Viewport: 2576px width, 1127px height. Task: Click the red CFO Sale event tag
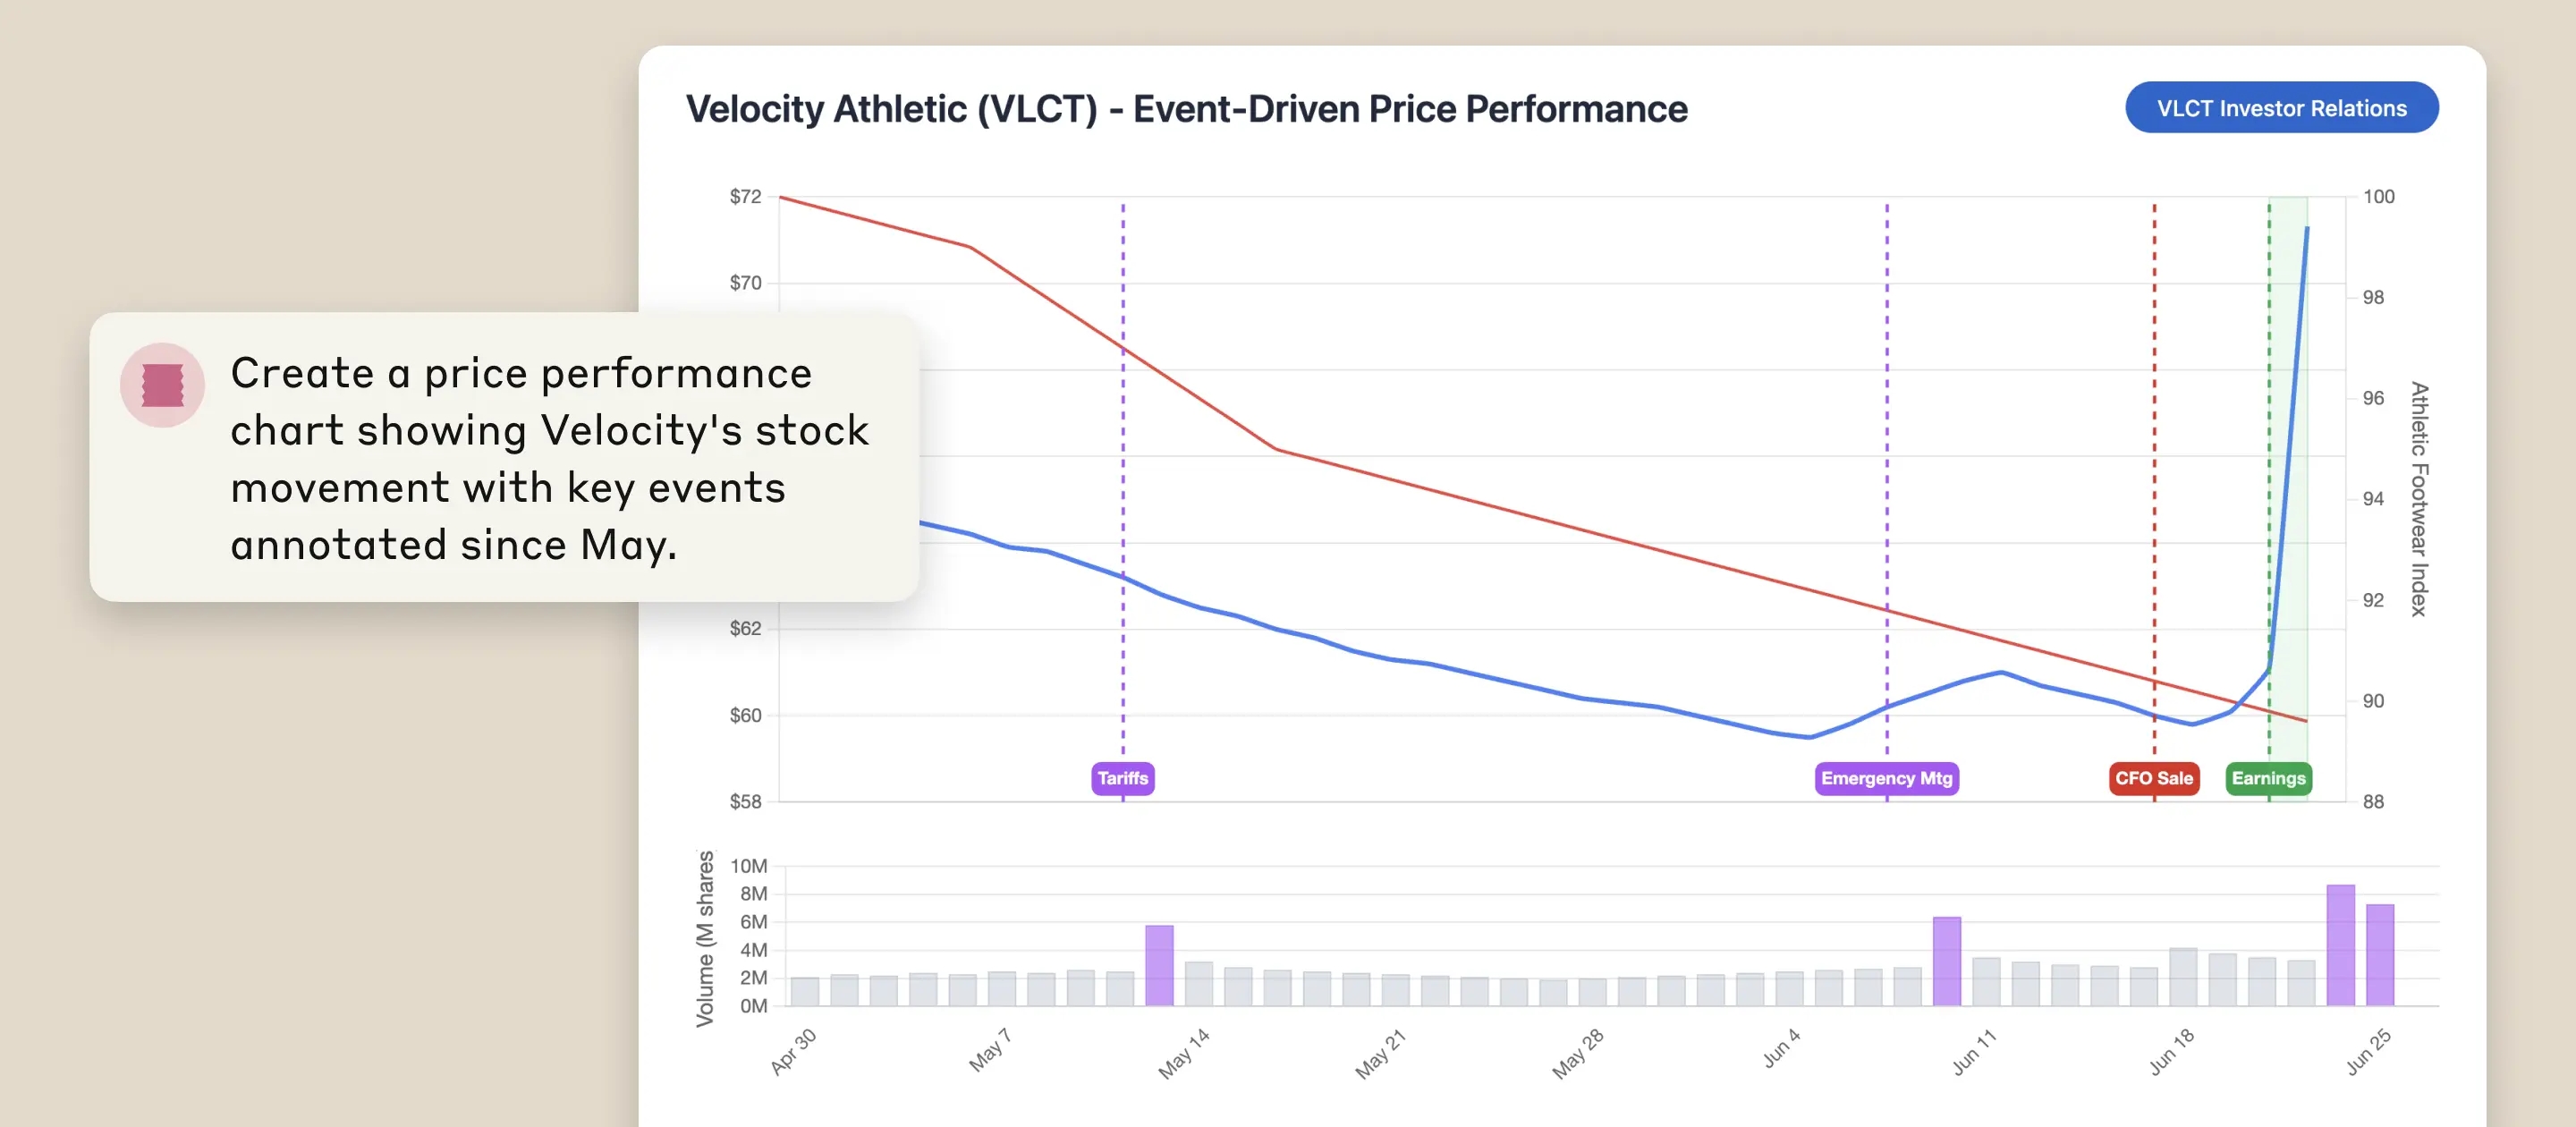[x=2153, y=778]
